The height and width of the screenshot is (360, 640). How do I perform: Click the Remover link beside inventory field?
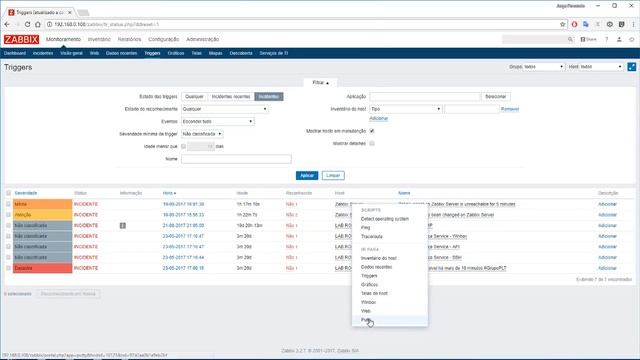click(510, 109)
